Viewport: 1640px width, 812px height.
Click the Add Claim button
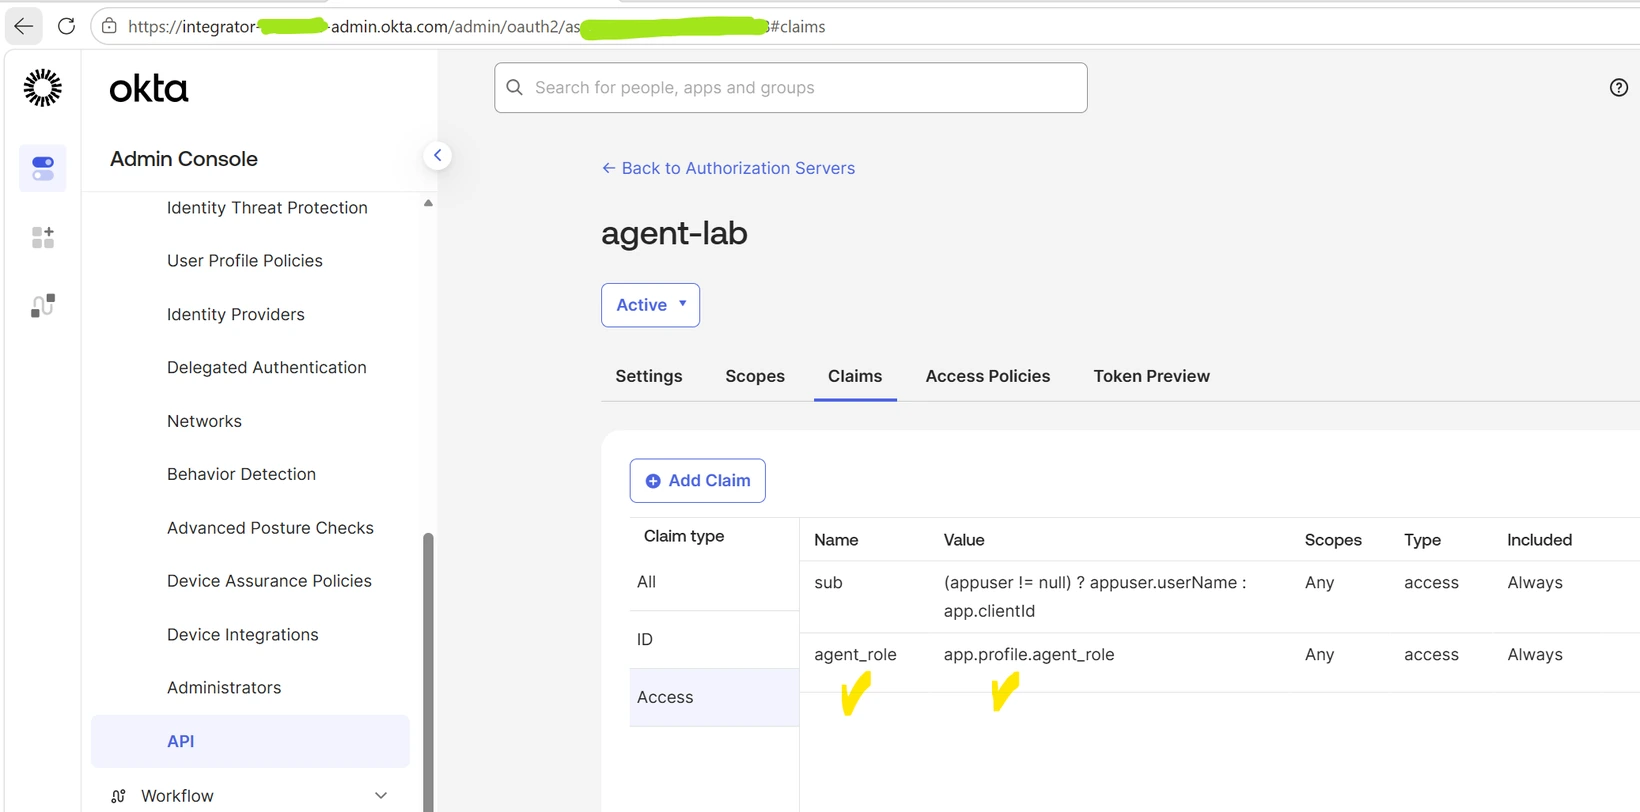point(697,481)
